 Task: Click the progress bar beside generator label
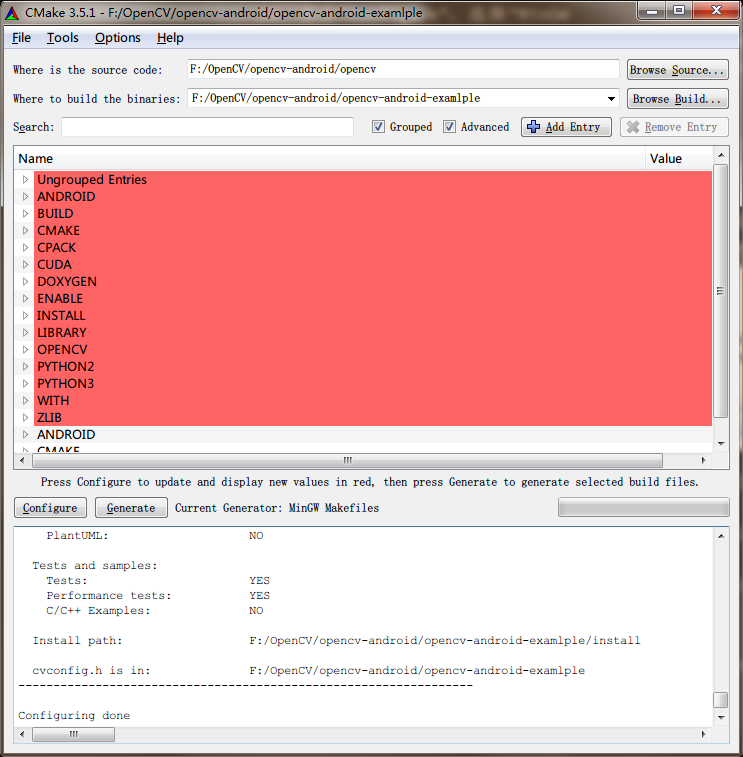click(644, 507)
